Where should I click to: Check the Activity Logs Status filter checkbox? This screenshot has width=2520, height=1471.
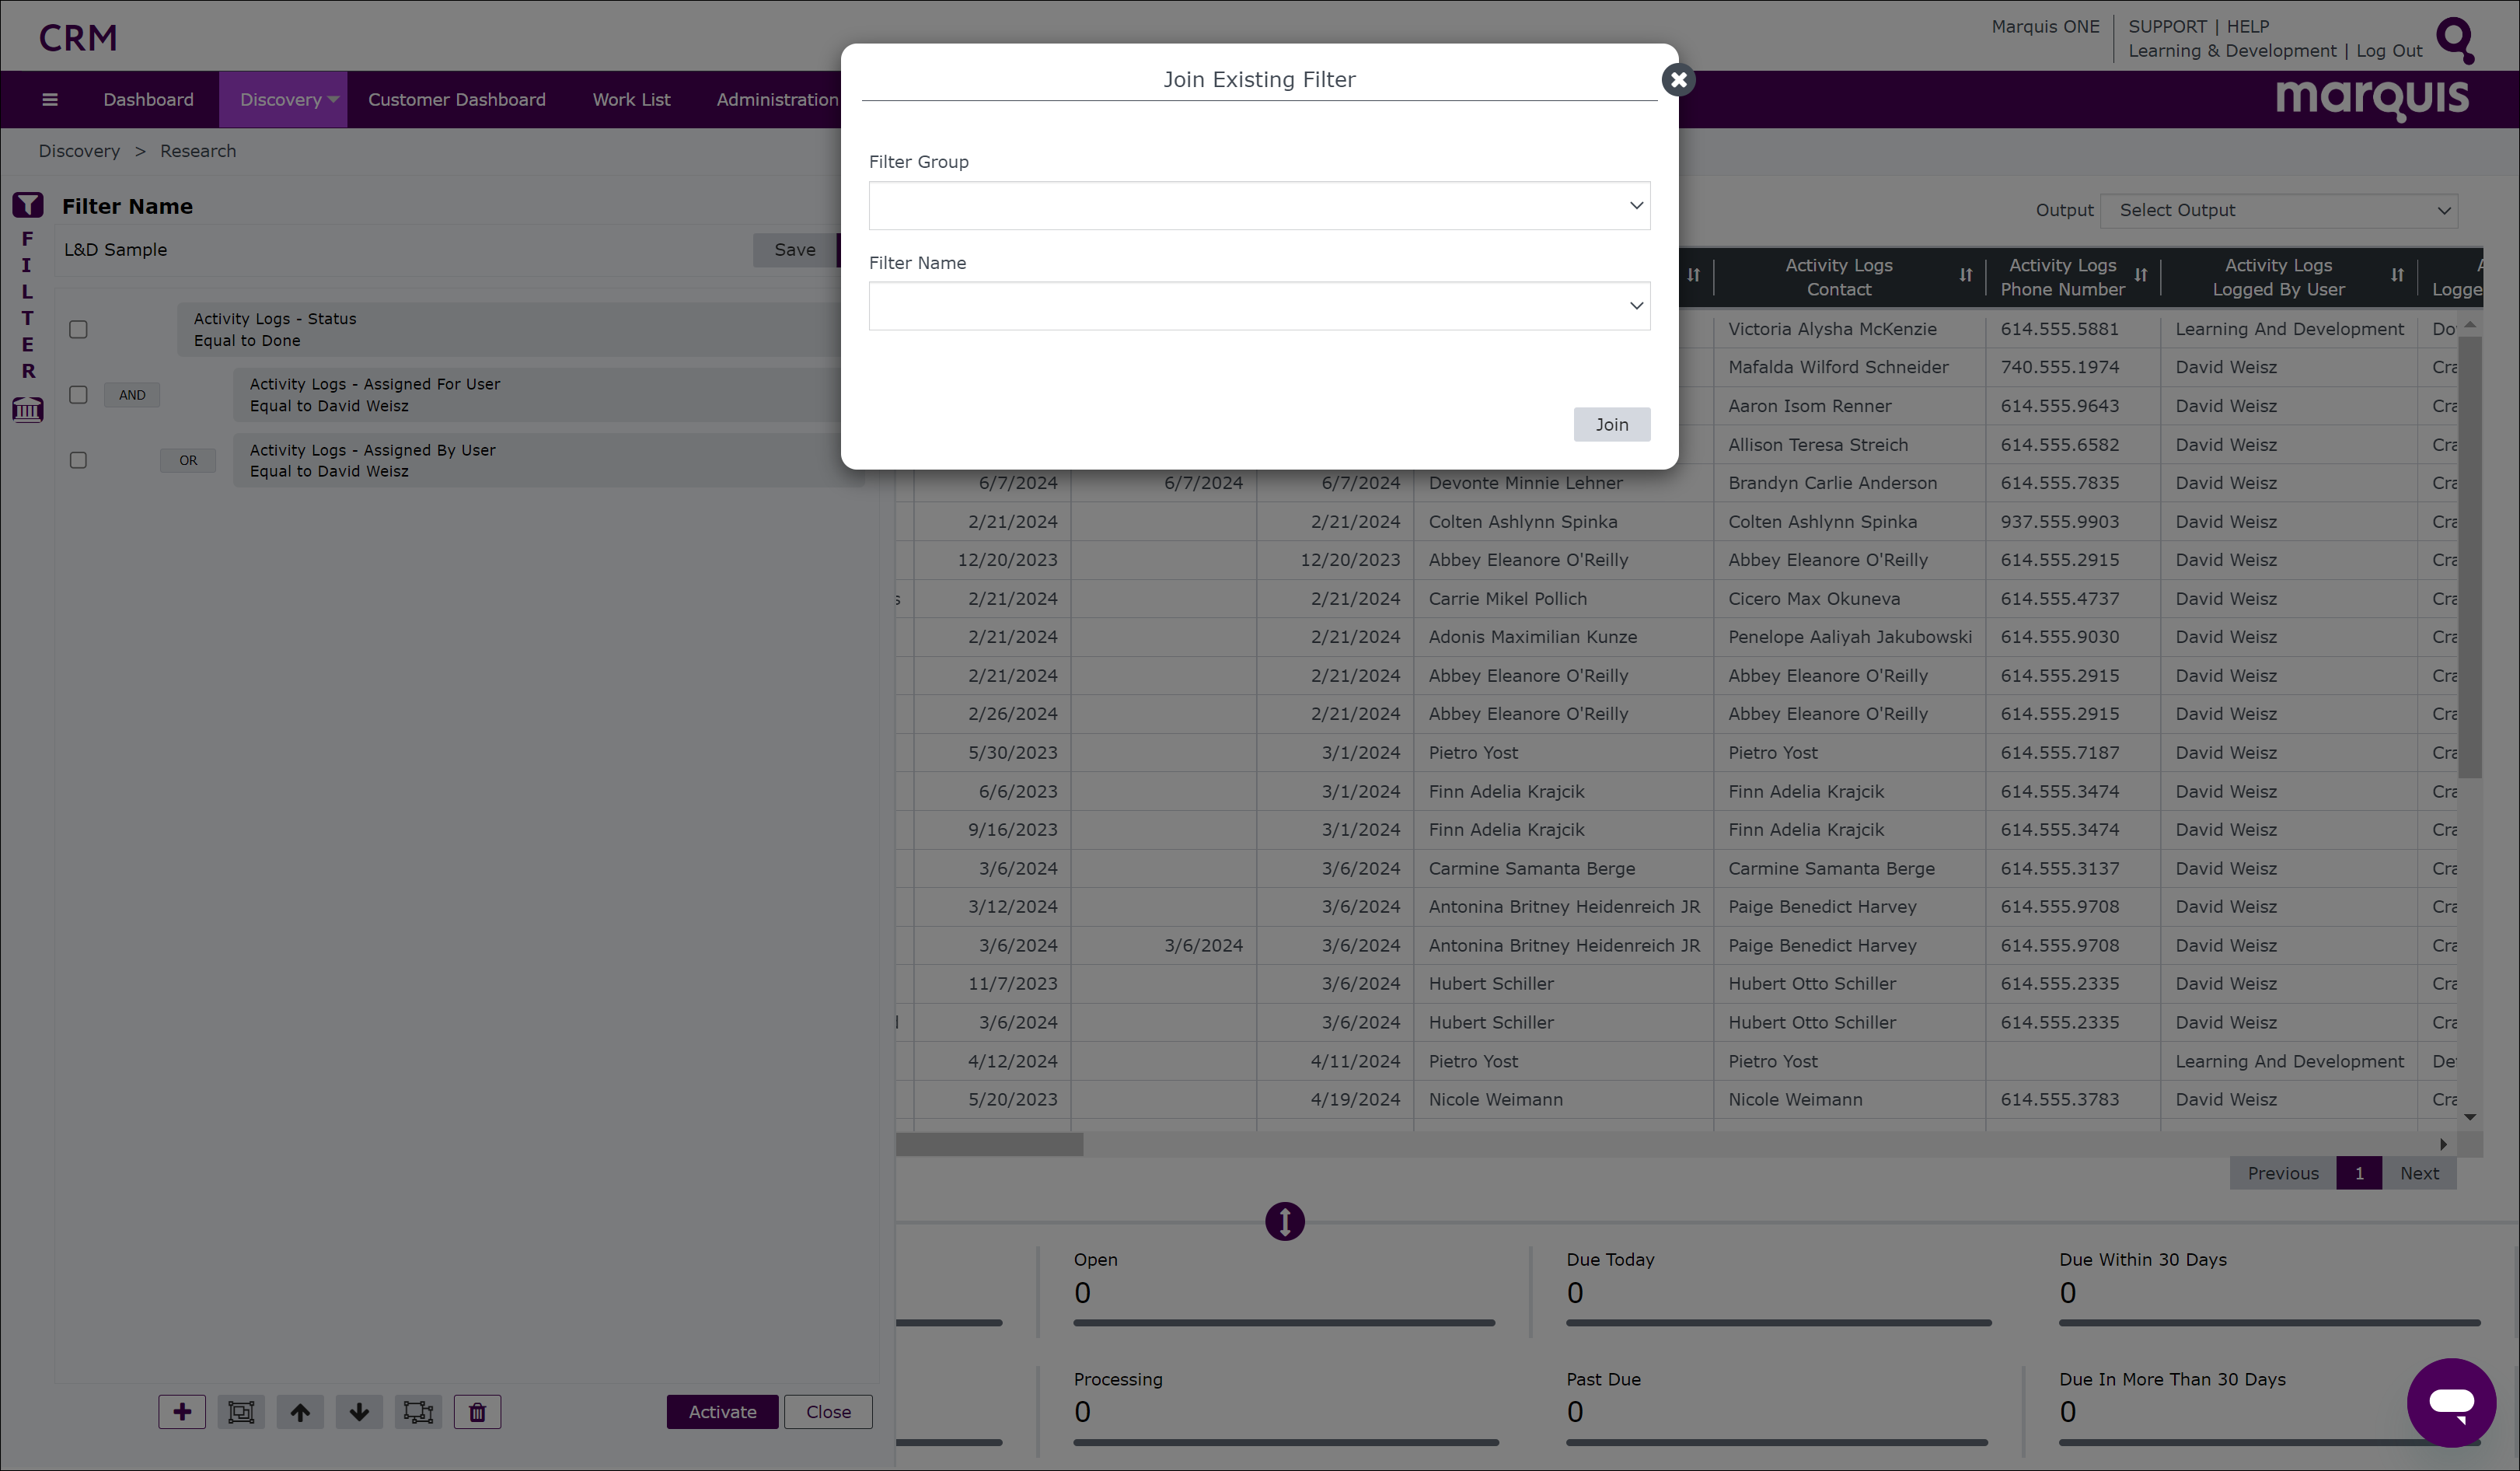pyautogui.click(x=78, y=330)
